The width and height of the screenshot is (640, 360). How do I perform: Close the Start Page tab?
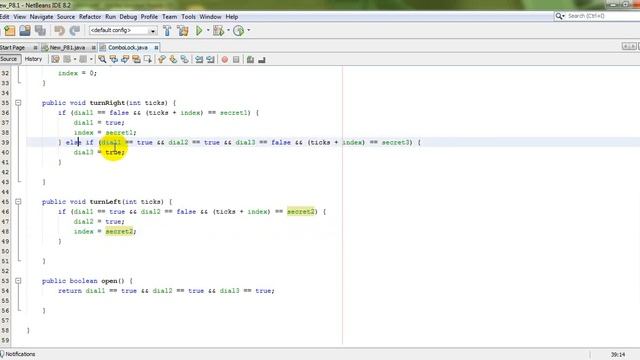(35, 48)
